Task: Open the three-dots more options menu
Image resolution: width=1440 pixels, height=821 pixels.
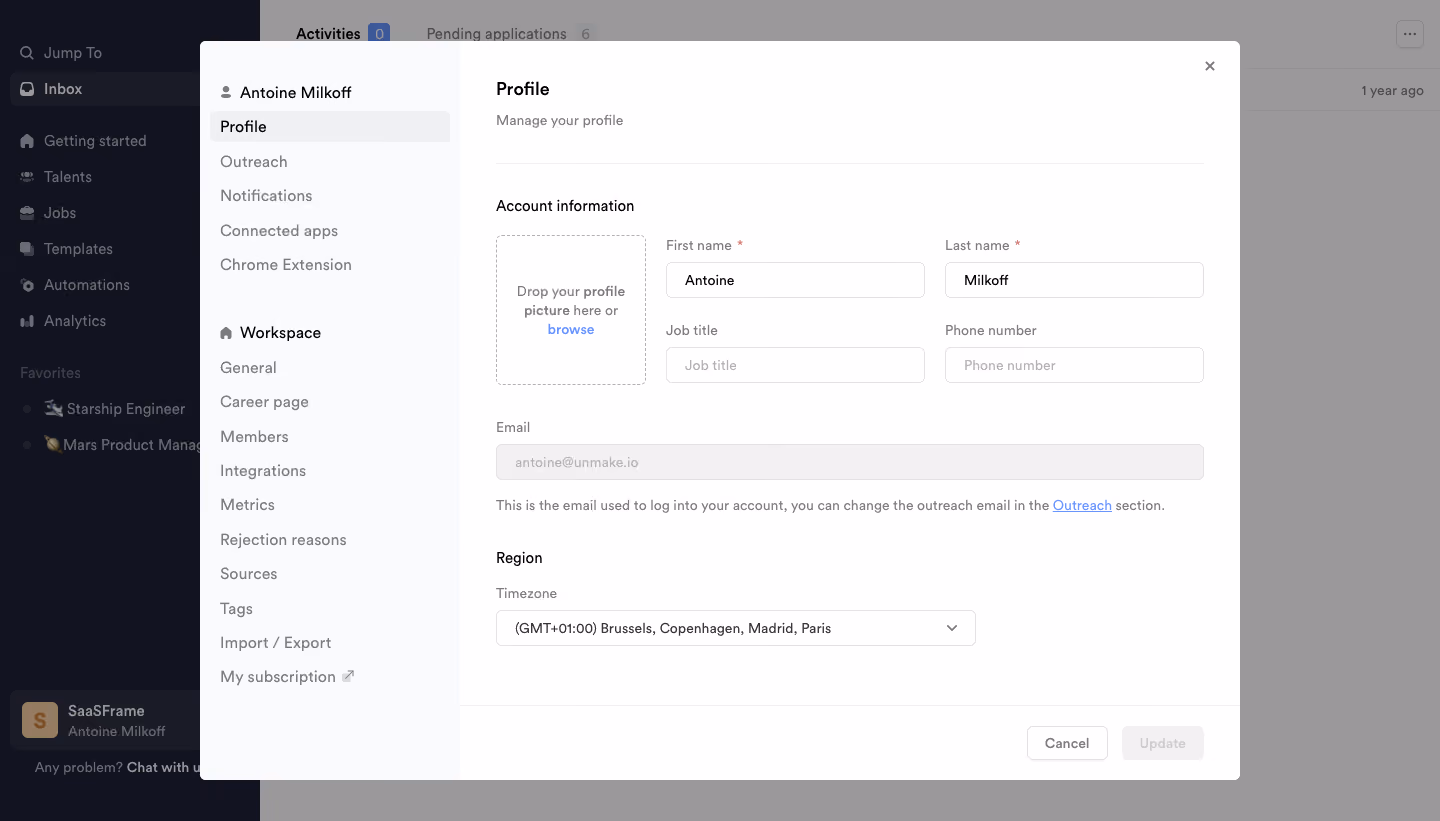Action: [1410, 34]
